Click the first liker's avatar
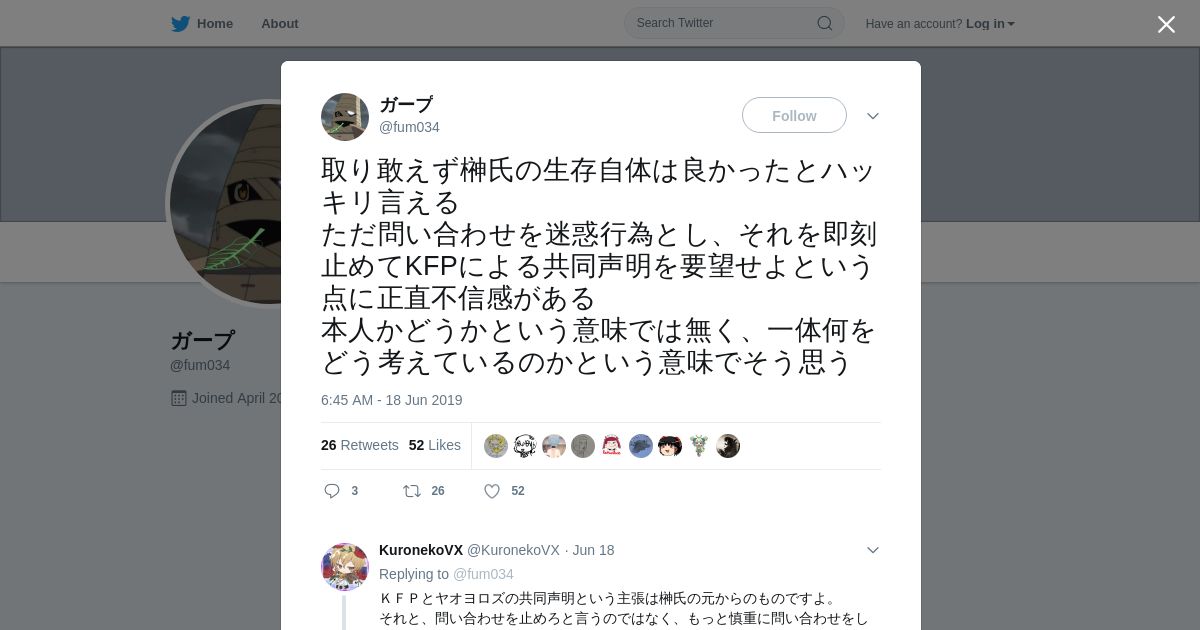 click(496, 446)
